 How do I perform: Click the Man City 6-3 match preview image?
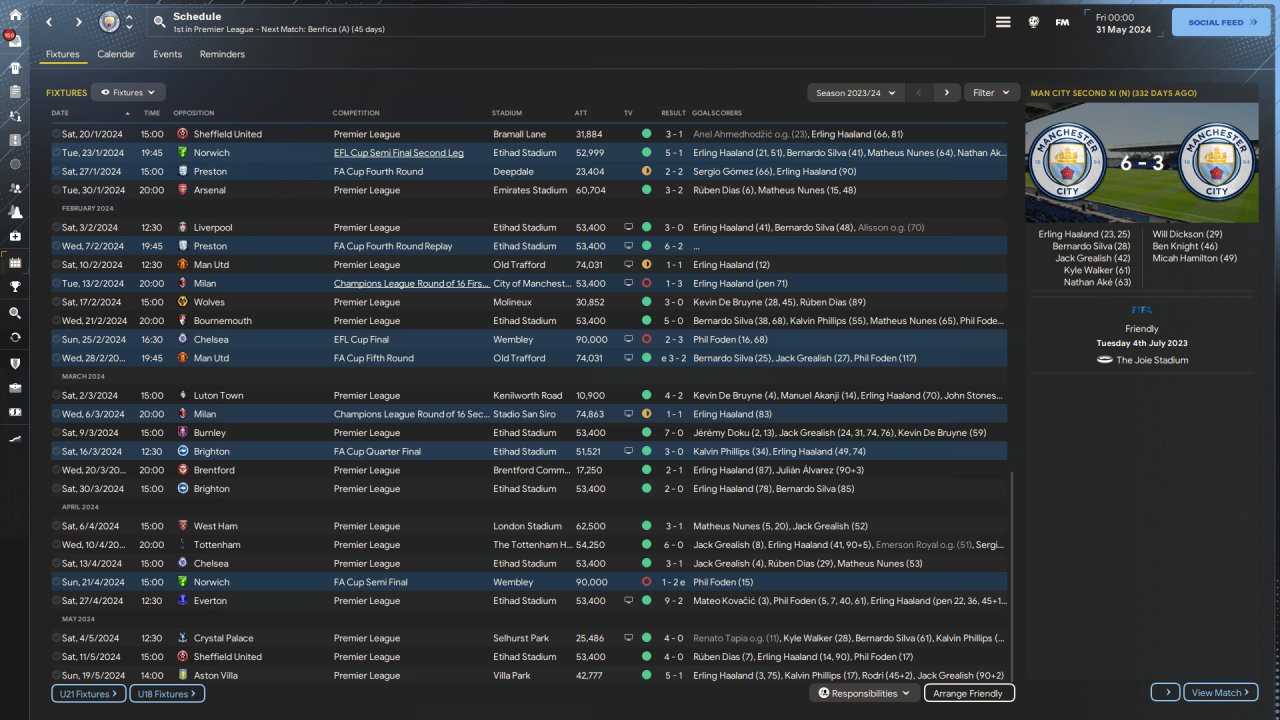1142,162
